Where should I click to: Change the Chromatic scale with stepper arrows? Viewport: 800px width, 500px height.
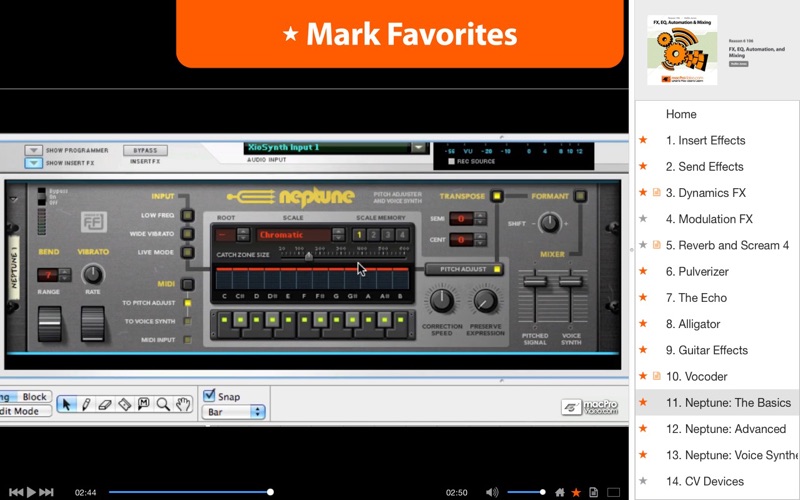(x=338, y=235)
